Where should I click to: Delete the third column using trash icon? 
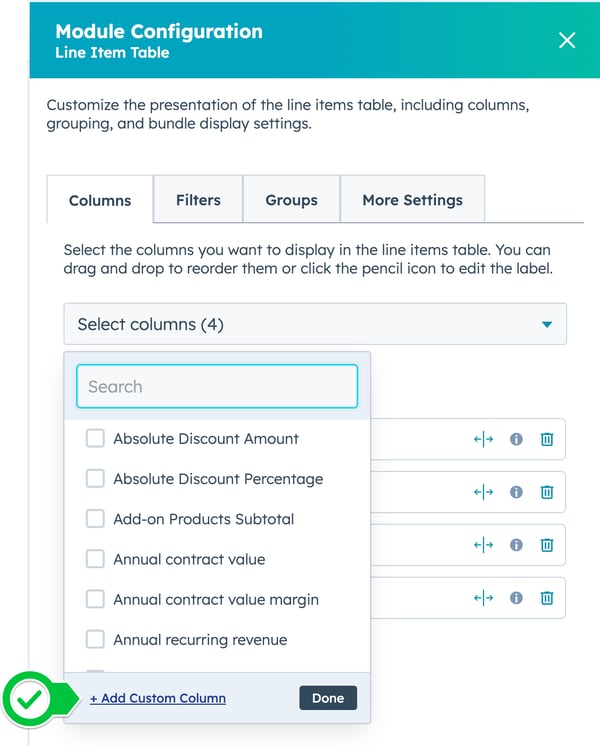(547, 545)
